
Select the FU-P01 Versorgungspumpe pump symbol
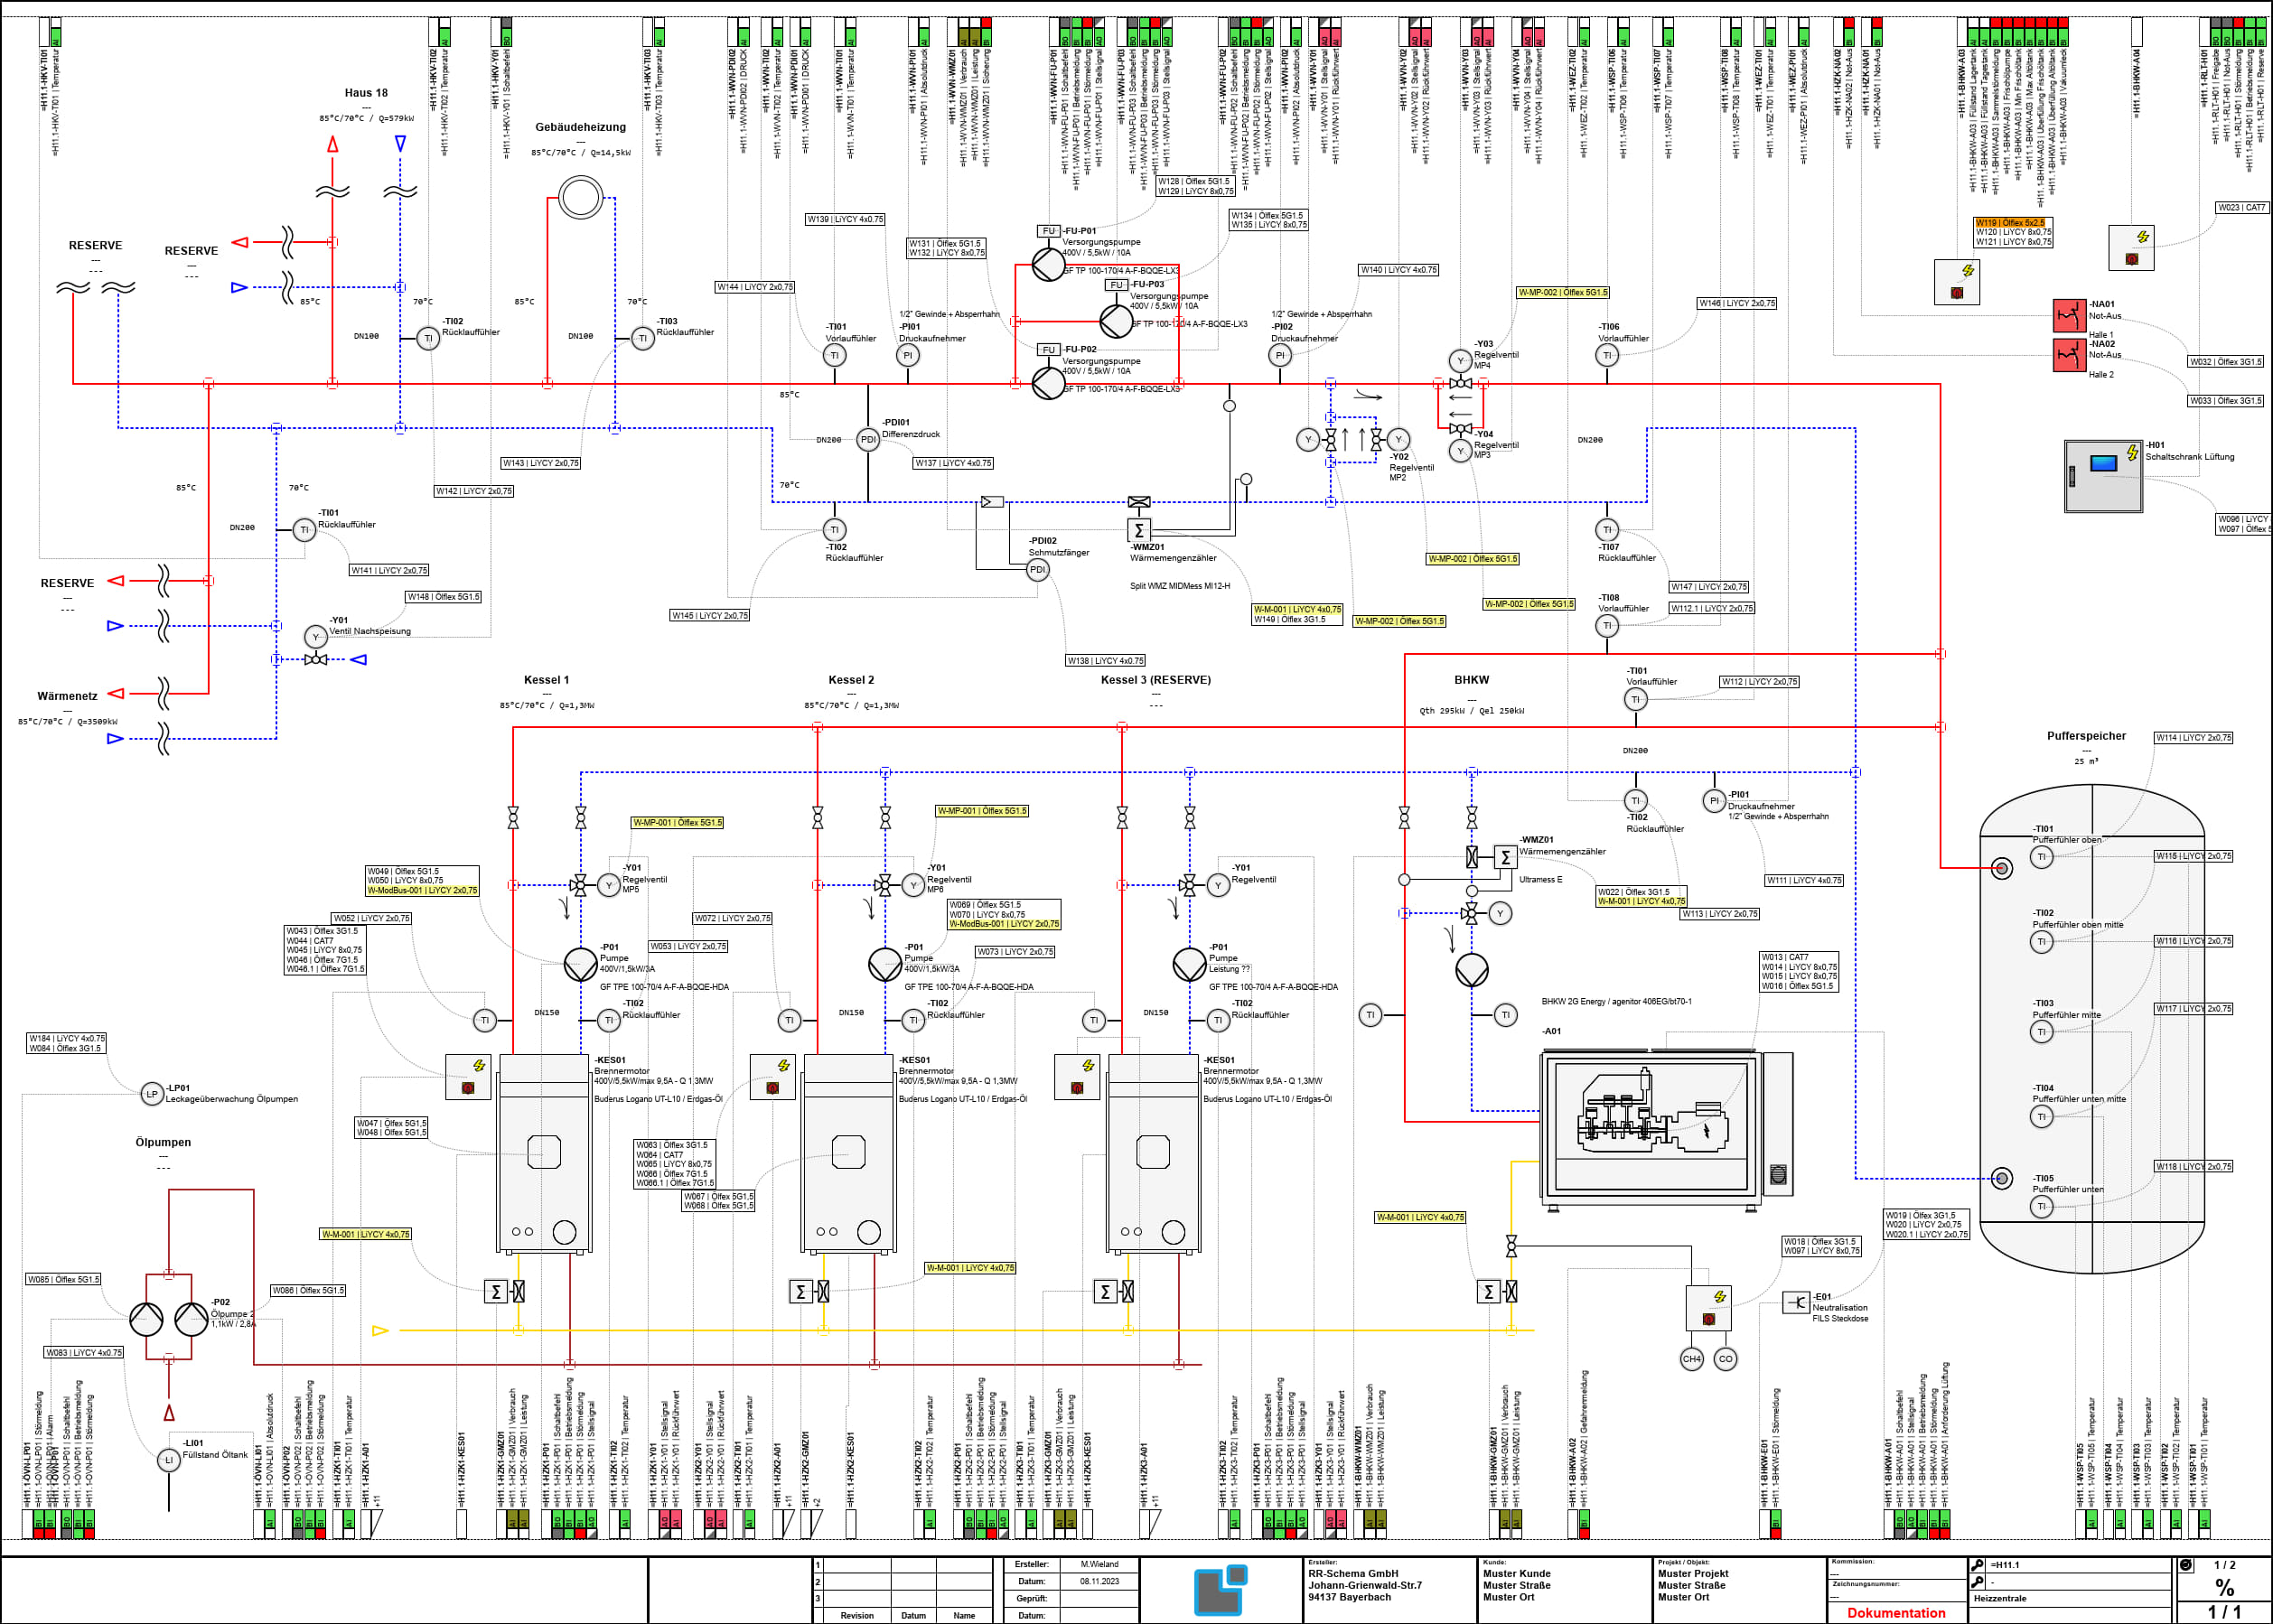(x=1048, y=264)
